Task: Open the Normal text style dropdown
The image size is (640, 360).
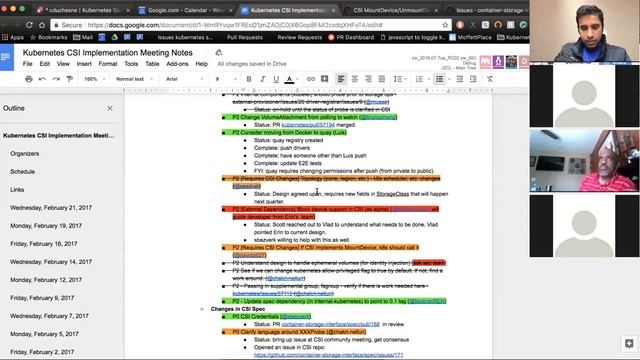Action: point(134,79)
